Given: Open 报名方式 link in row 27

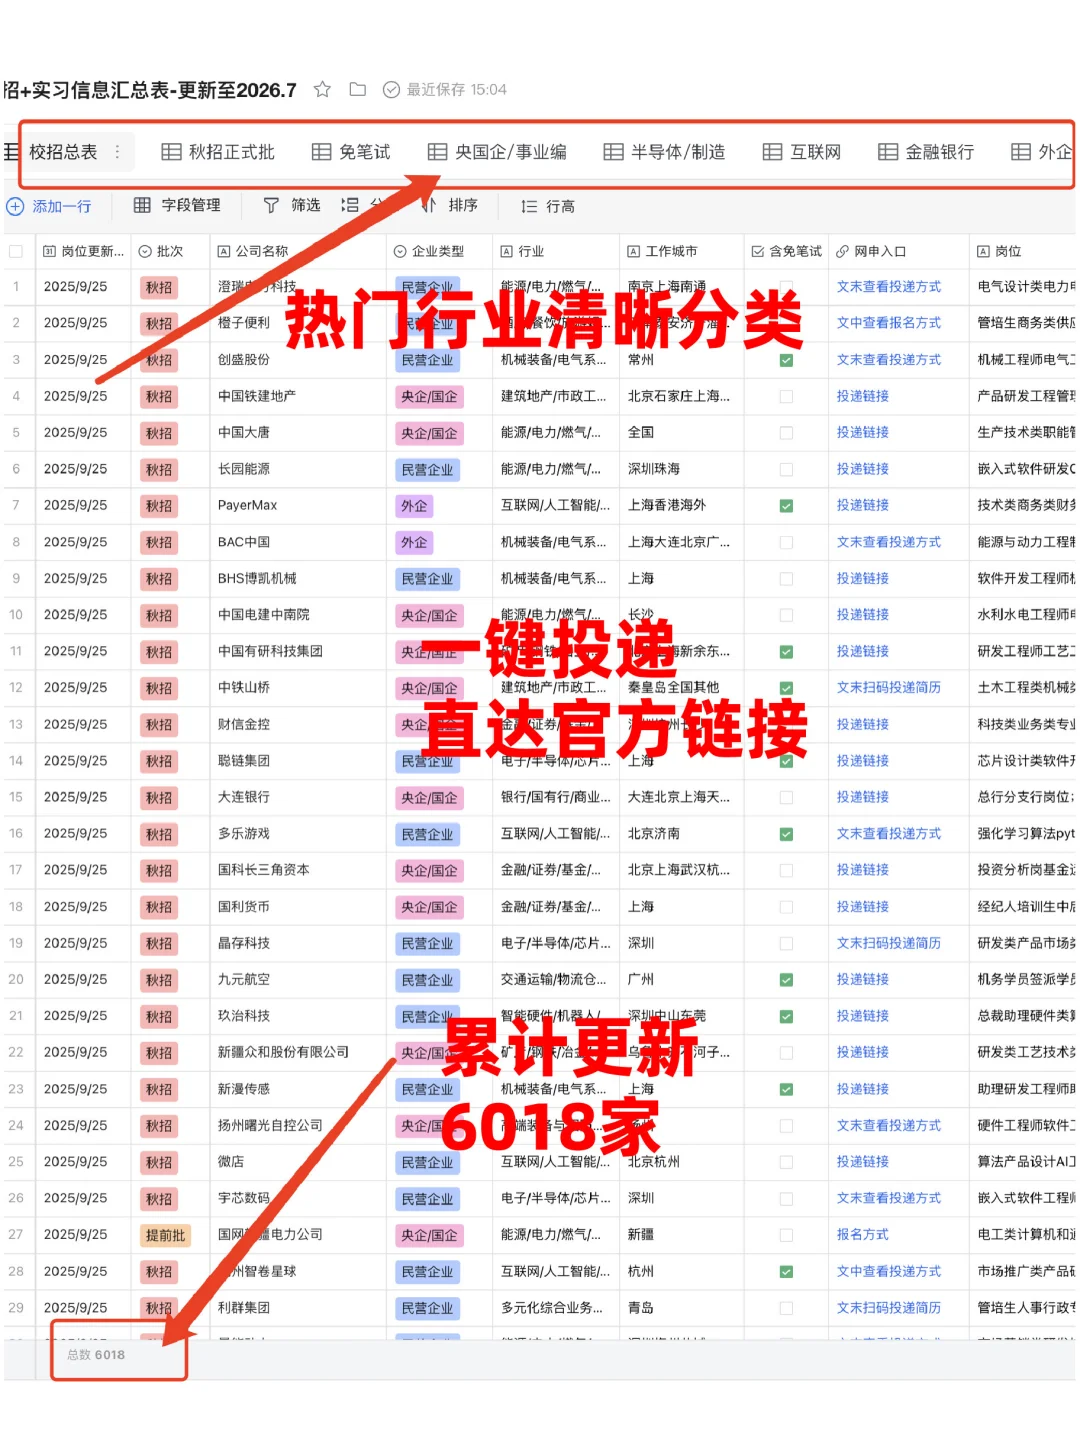Looking at the screenshot, I should coord(862,1235).
